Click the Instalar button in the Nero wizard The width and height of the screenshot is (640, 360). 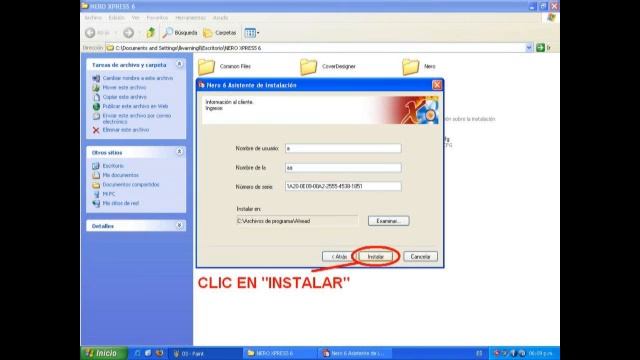375,256
